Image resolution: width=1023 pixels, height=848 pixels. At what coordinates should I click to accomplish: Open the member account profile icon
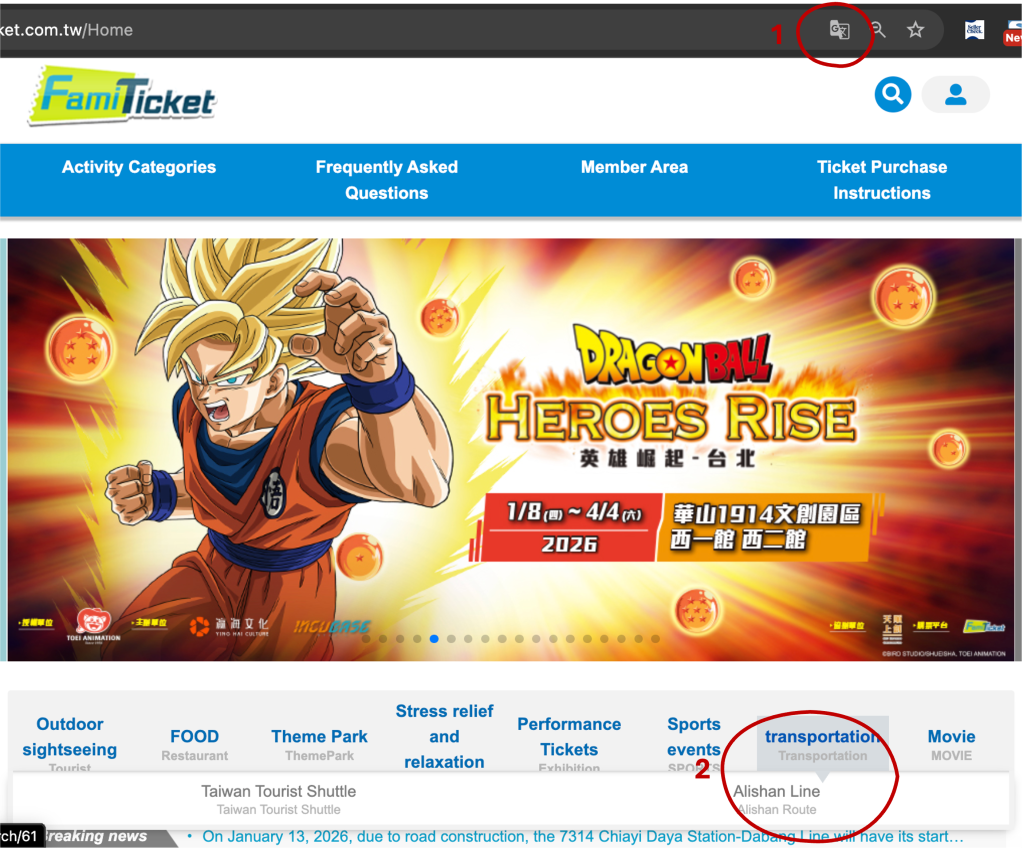[x=955, y=95]
